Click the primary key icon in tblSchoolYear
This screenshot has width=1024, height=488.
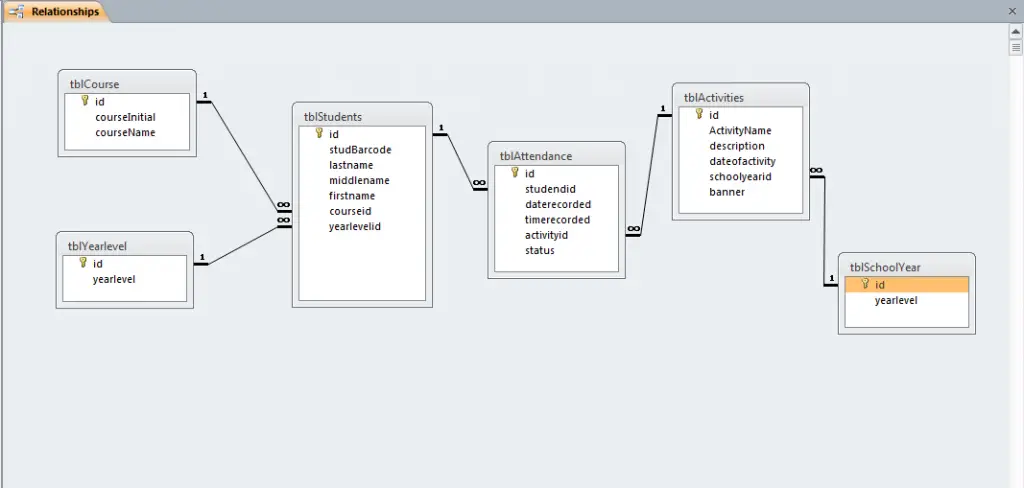[x=865, y=284]
